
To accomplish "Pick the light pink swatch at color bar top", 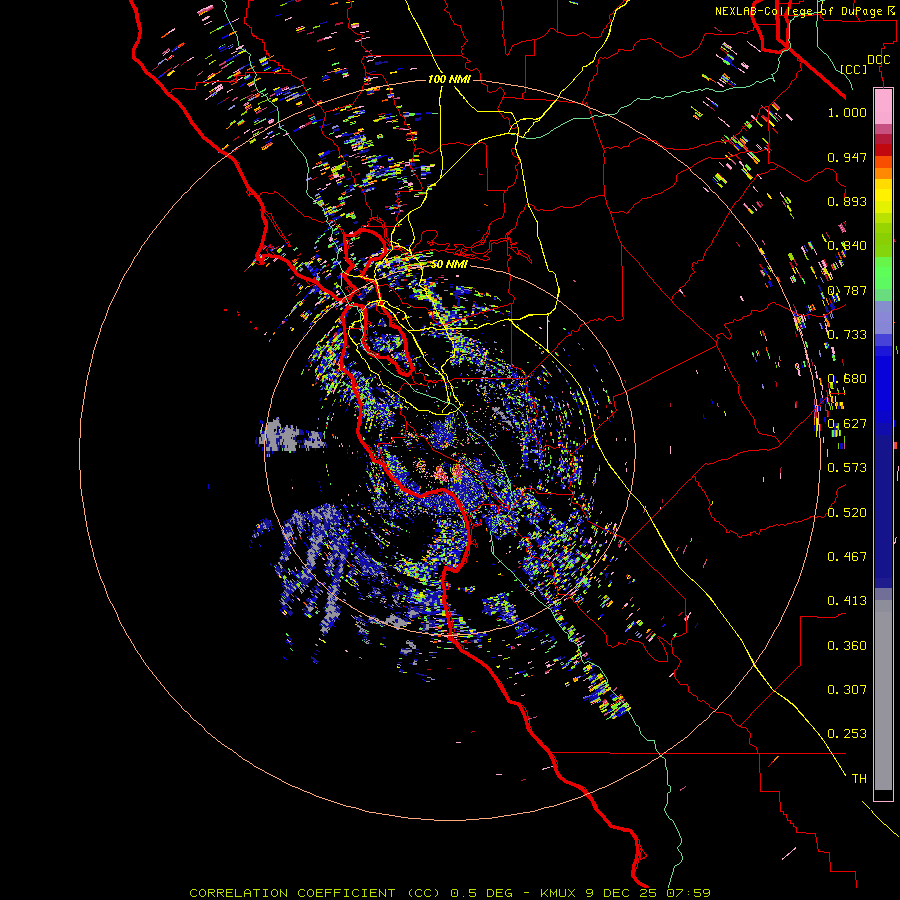I will click(x=883, y=106).
